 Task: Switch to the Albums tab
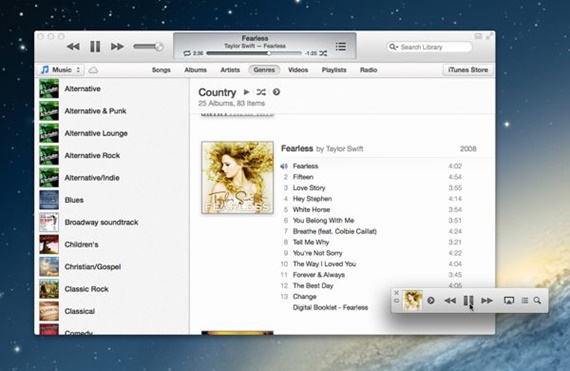(x=196, y=70)
